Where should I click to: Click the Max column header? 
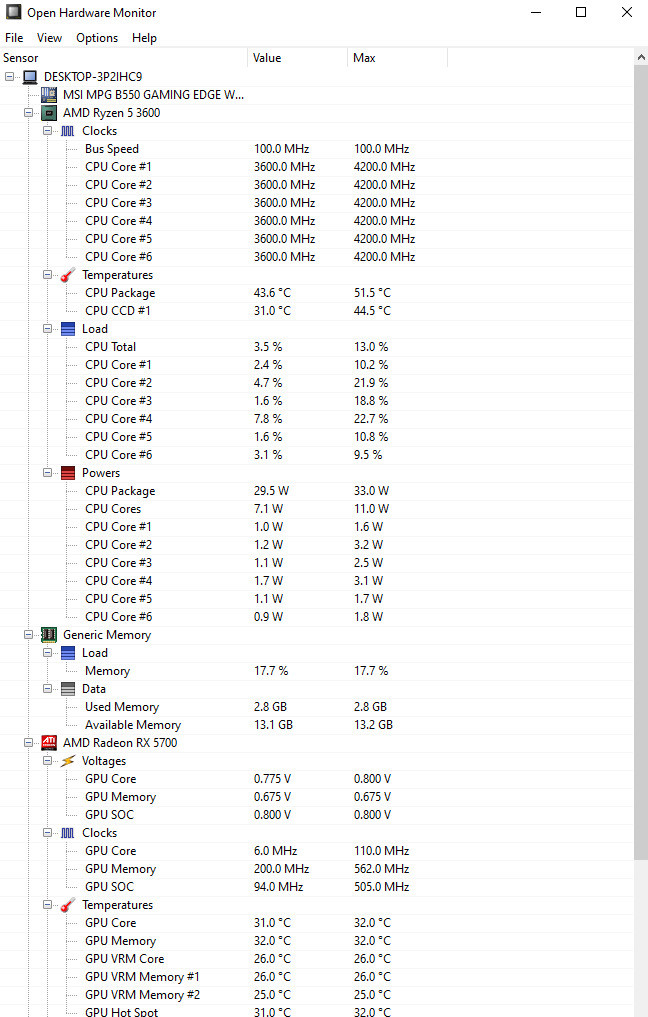click(397, 58)
